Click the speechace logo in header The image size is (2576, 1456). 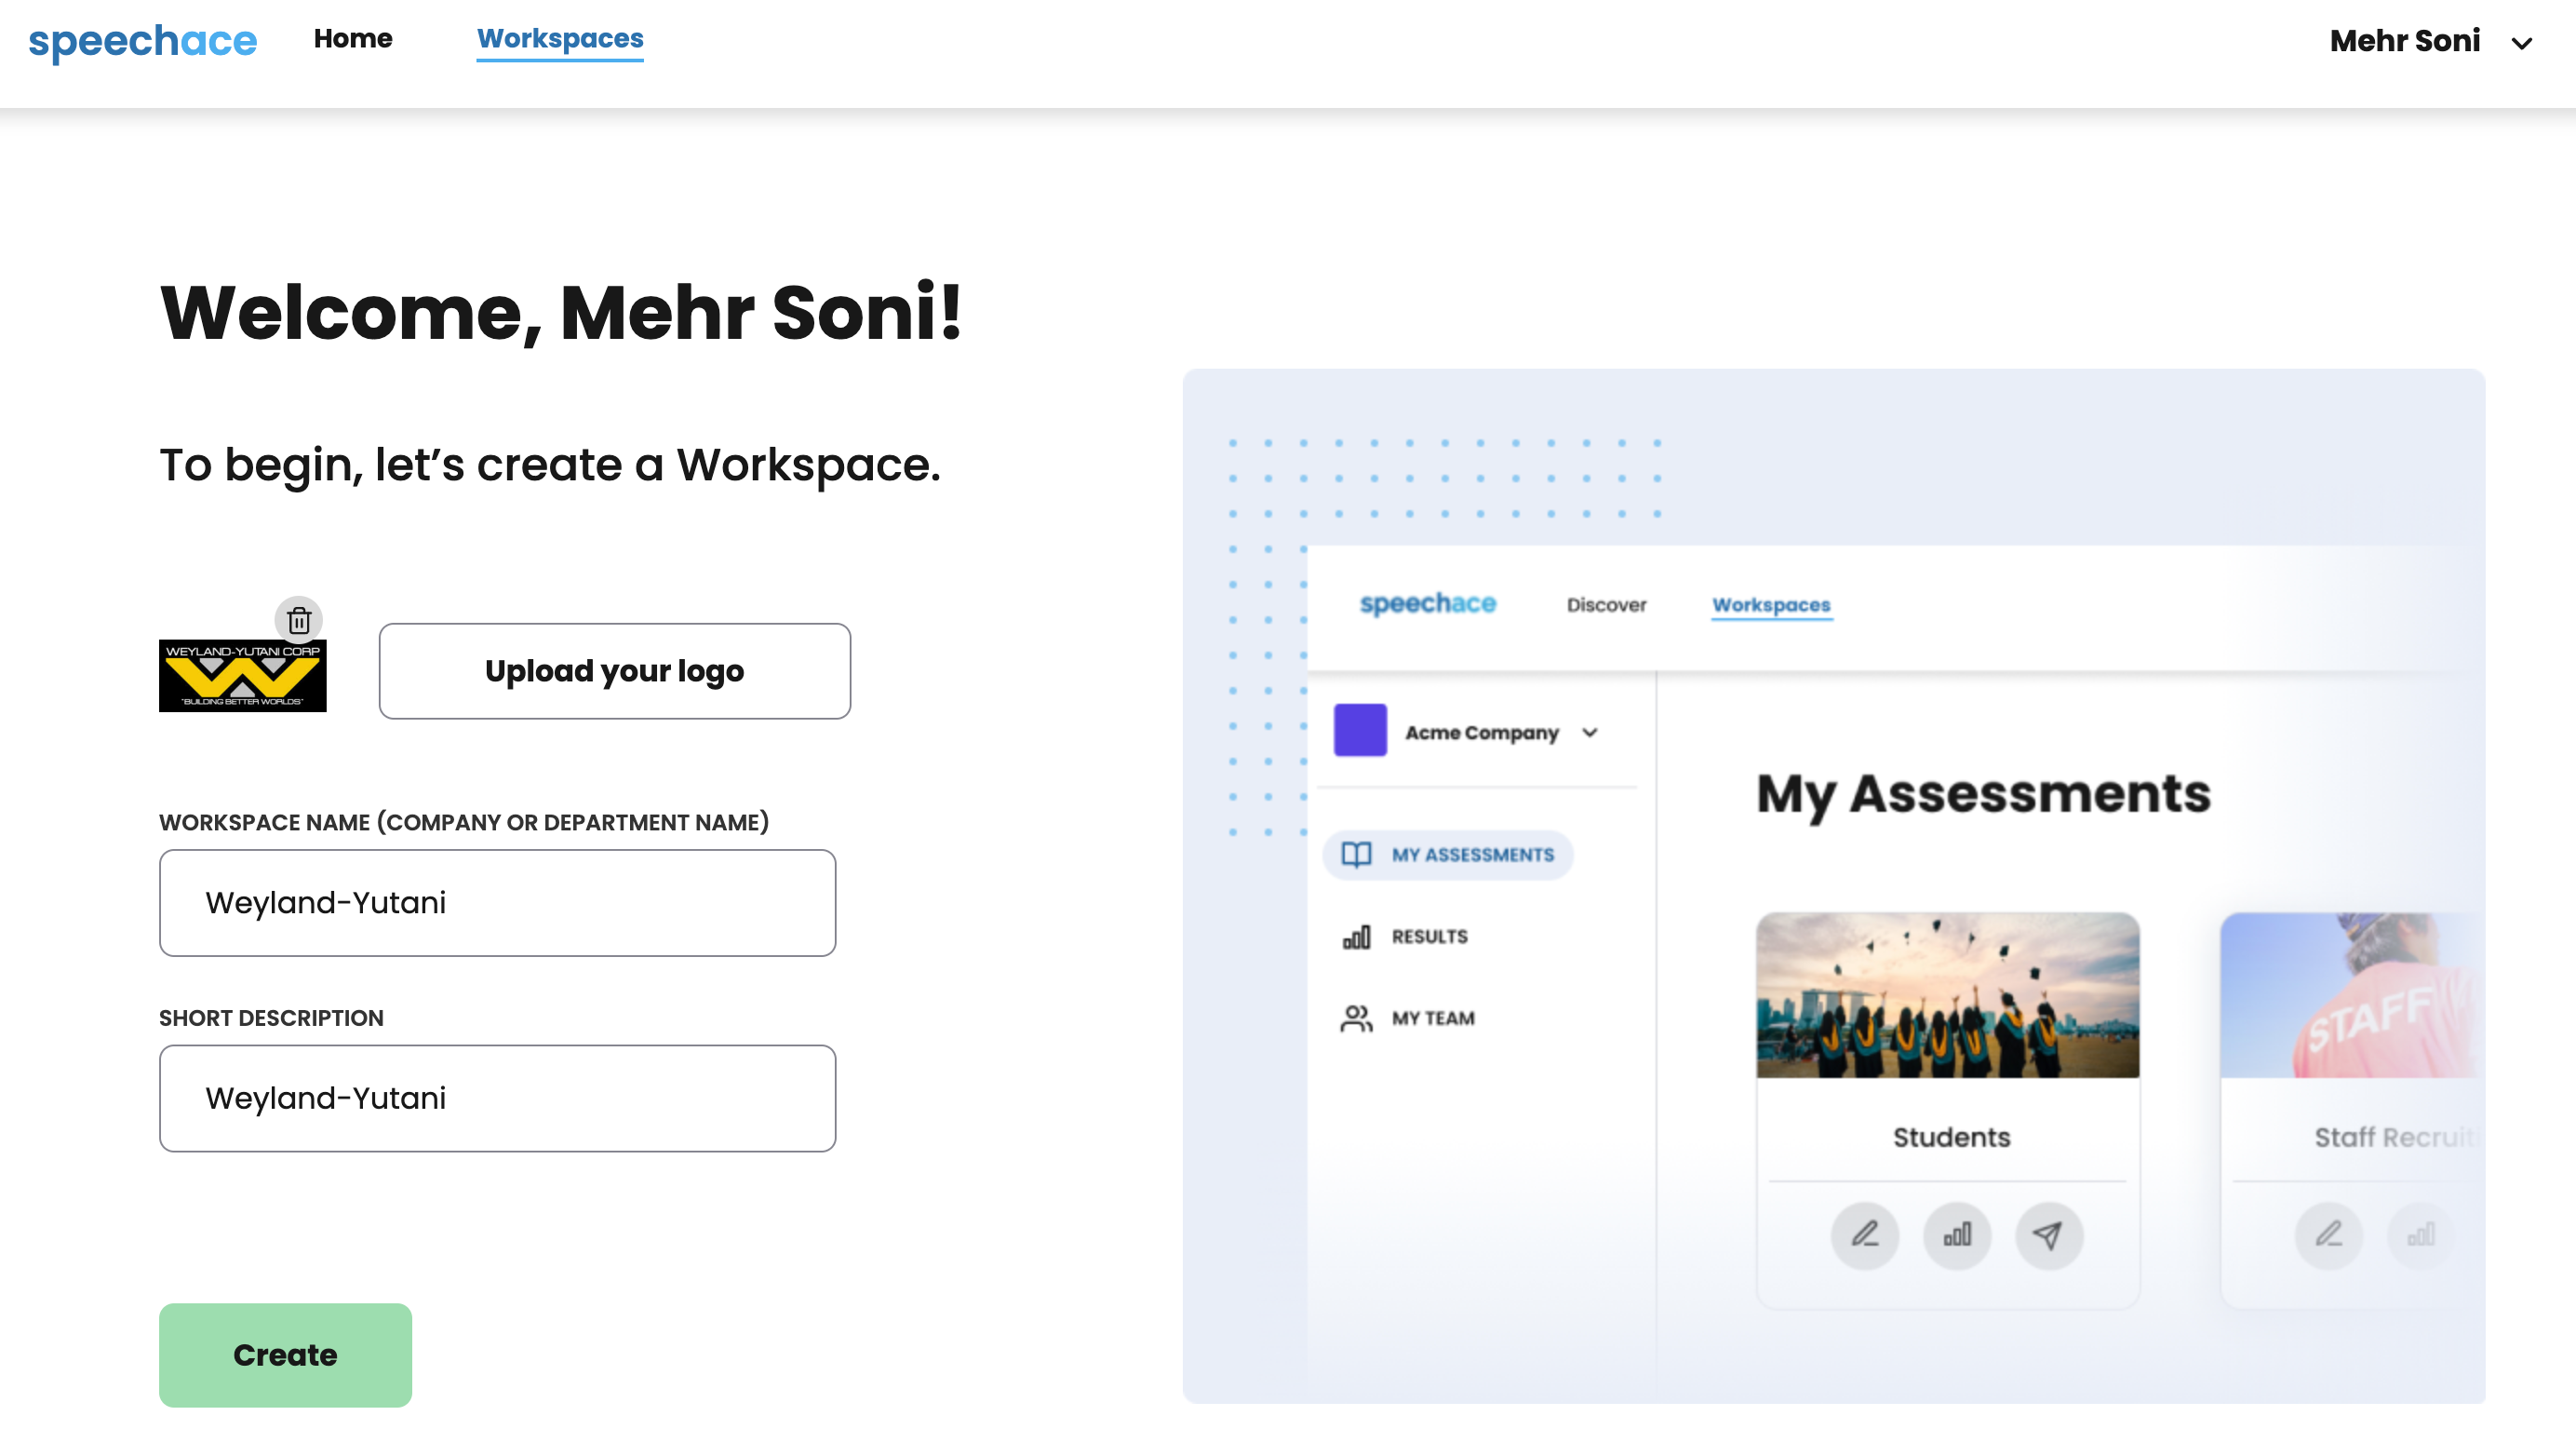(143, 41)
